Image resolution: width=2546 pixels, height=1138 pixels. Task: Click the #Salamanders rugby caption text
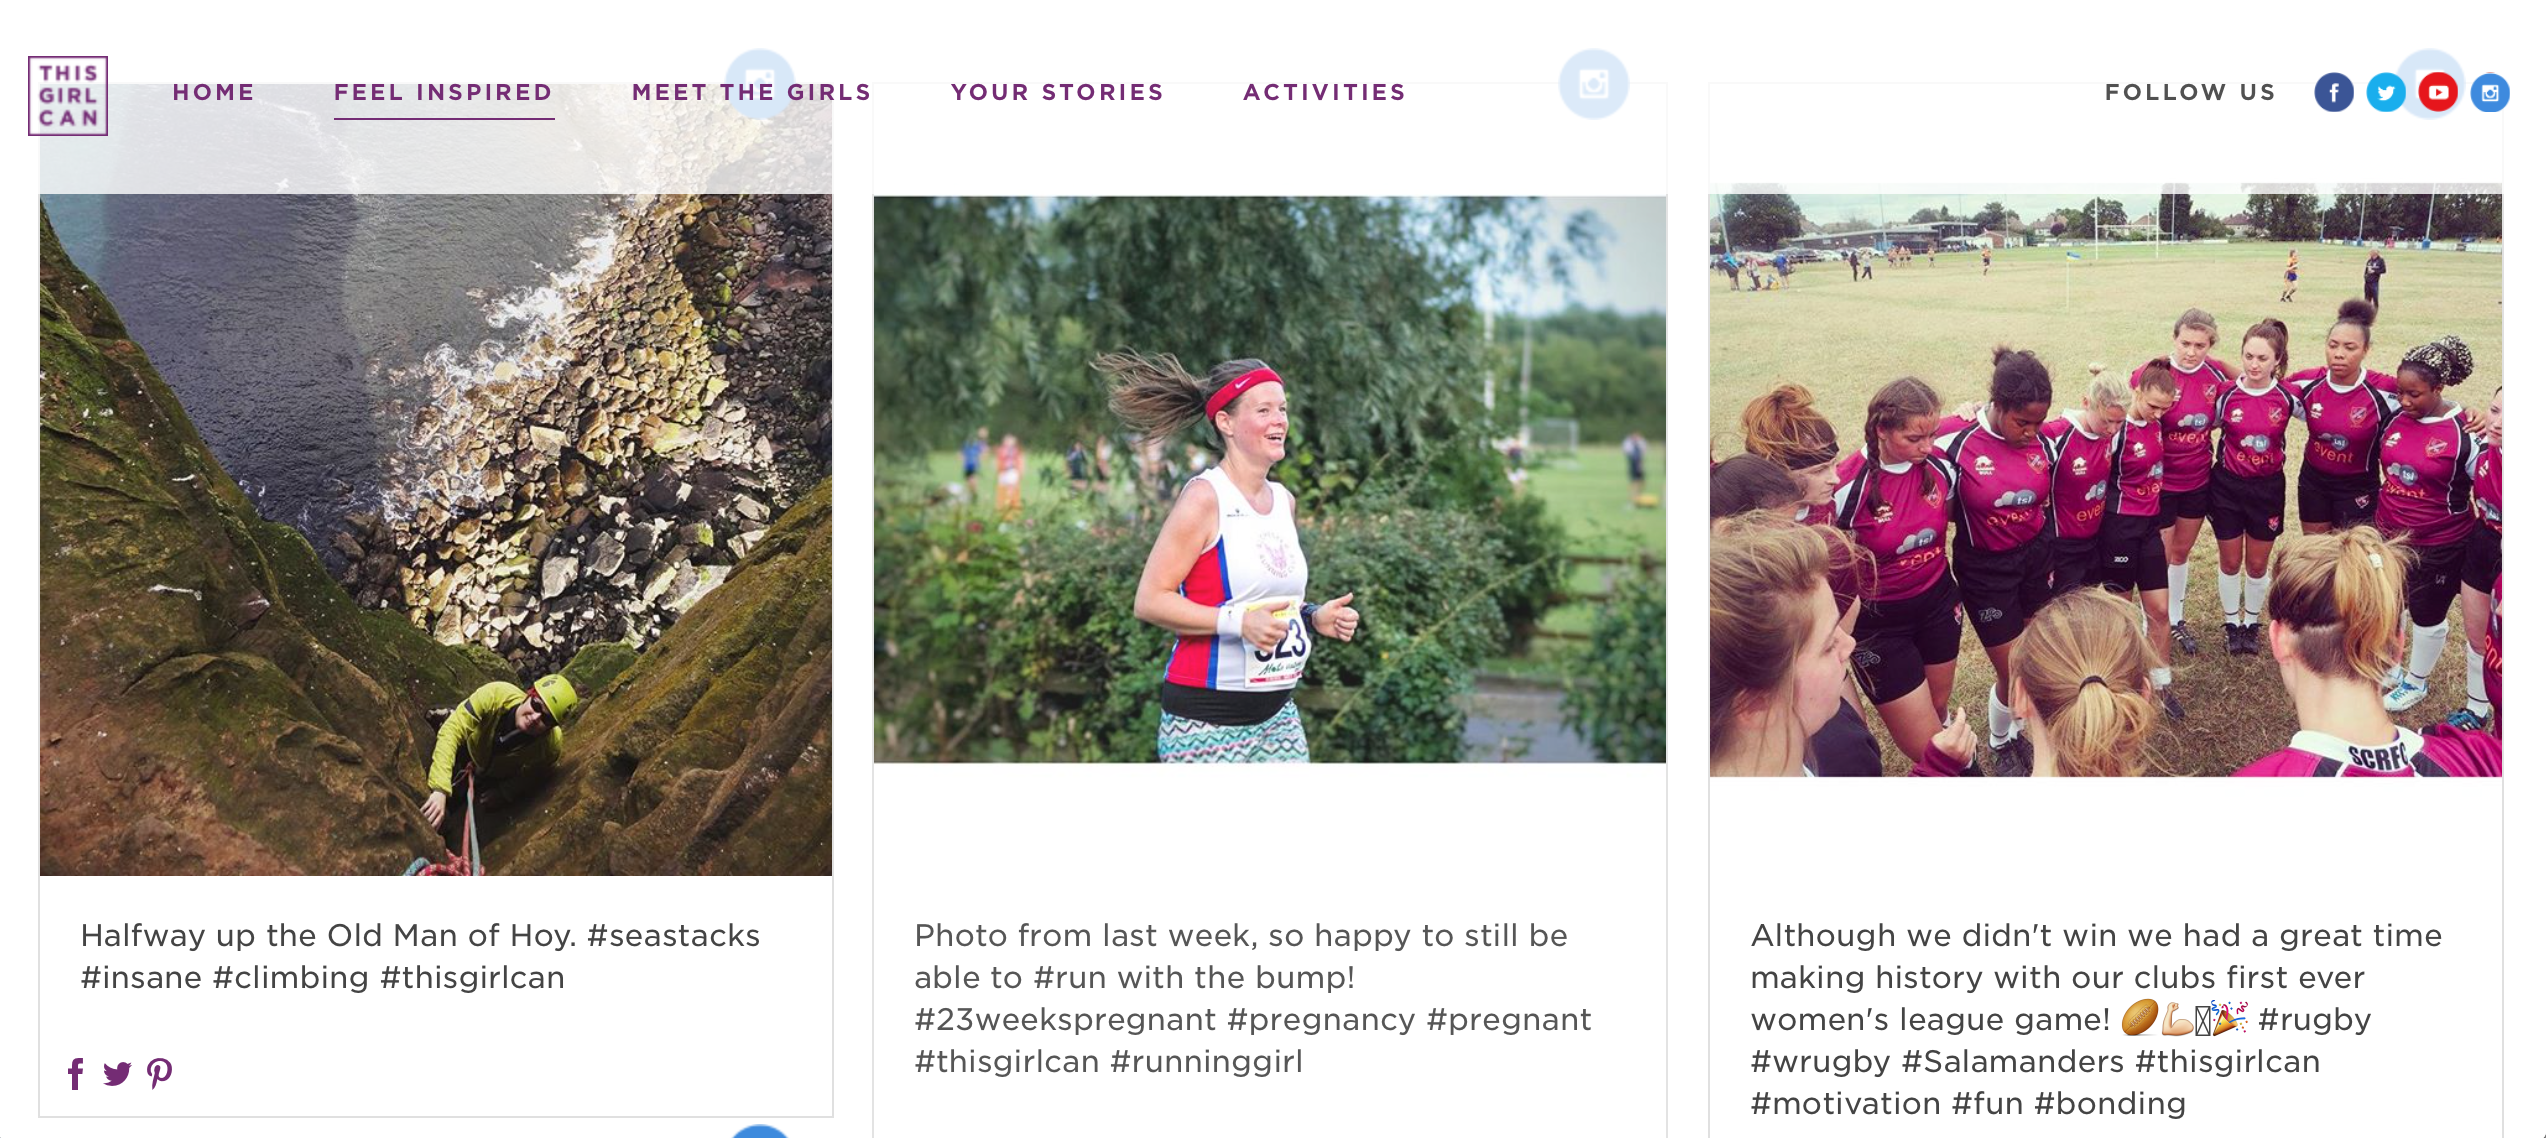tap(2097, 1019)
